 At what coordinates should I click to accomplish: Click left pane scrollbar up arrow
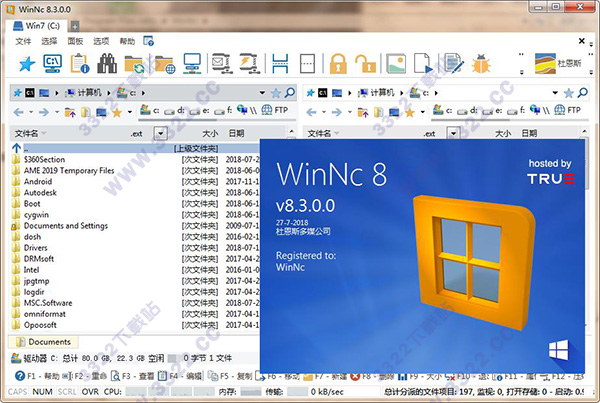click(291, 132)
